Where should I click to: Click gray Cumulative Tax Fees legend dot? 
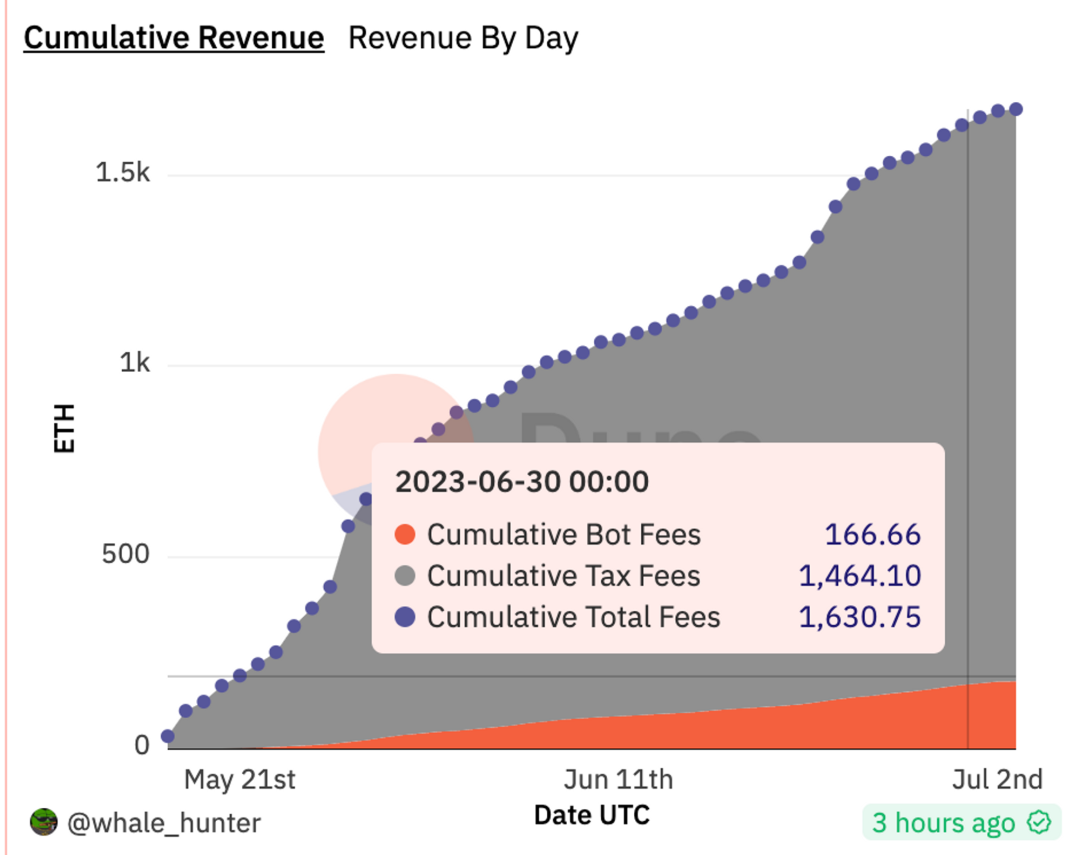pos(405,576)
